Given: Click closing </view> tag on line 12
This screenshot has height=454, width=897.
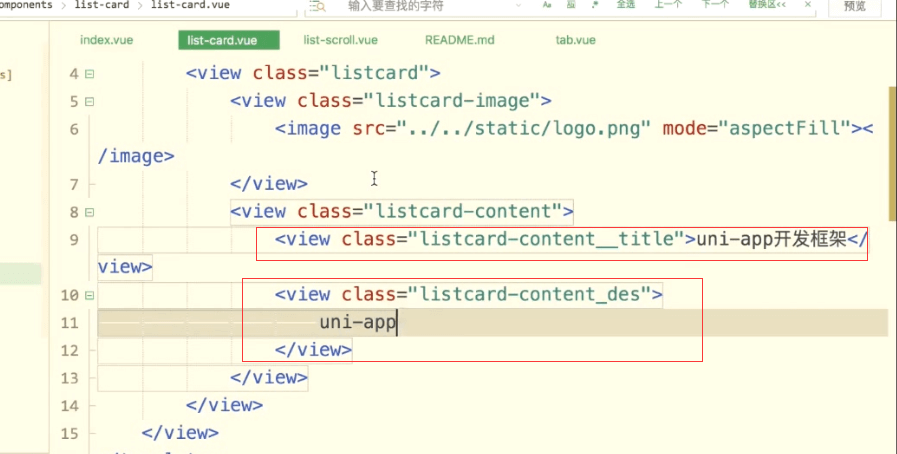Looking at the screenshot, I should click(x=313, y=350).
